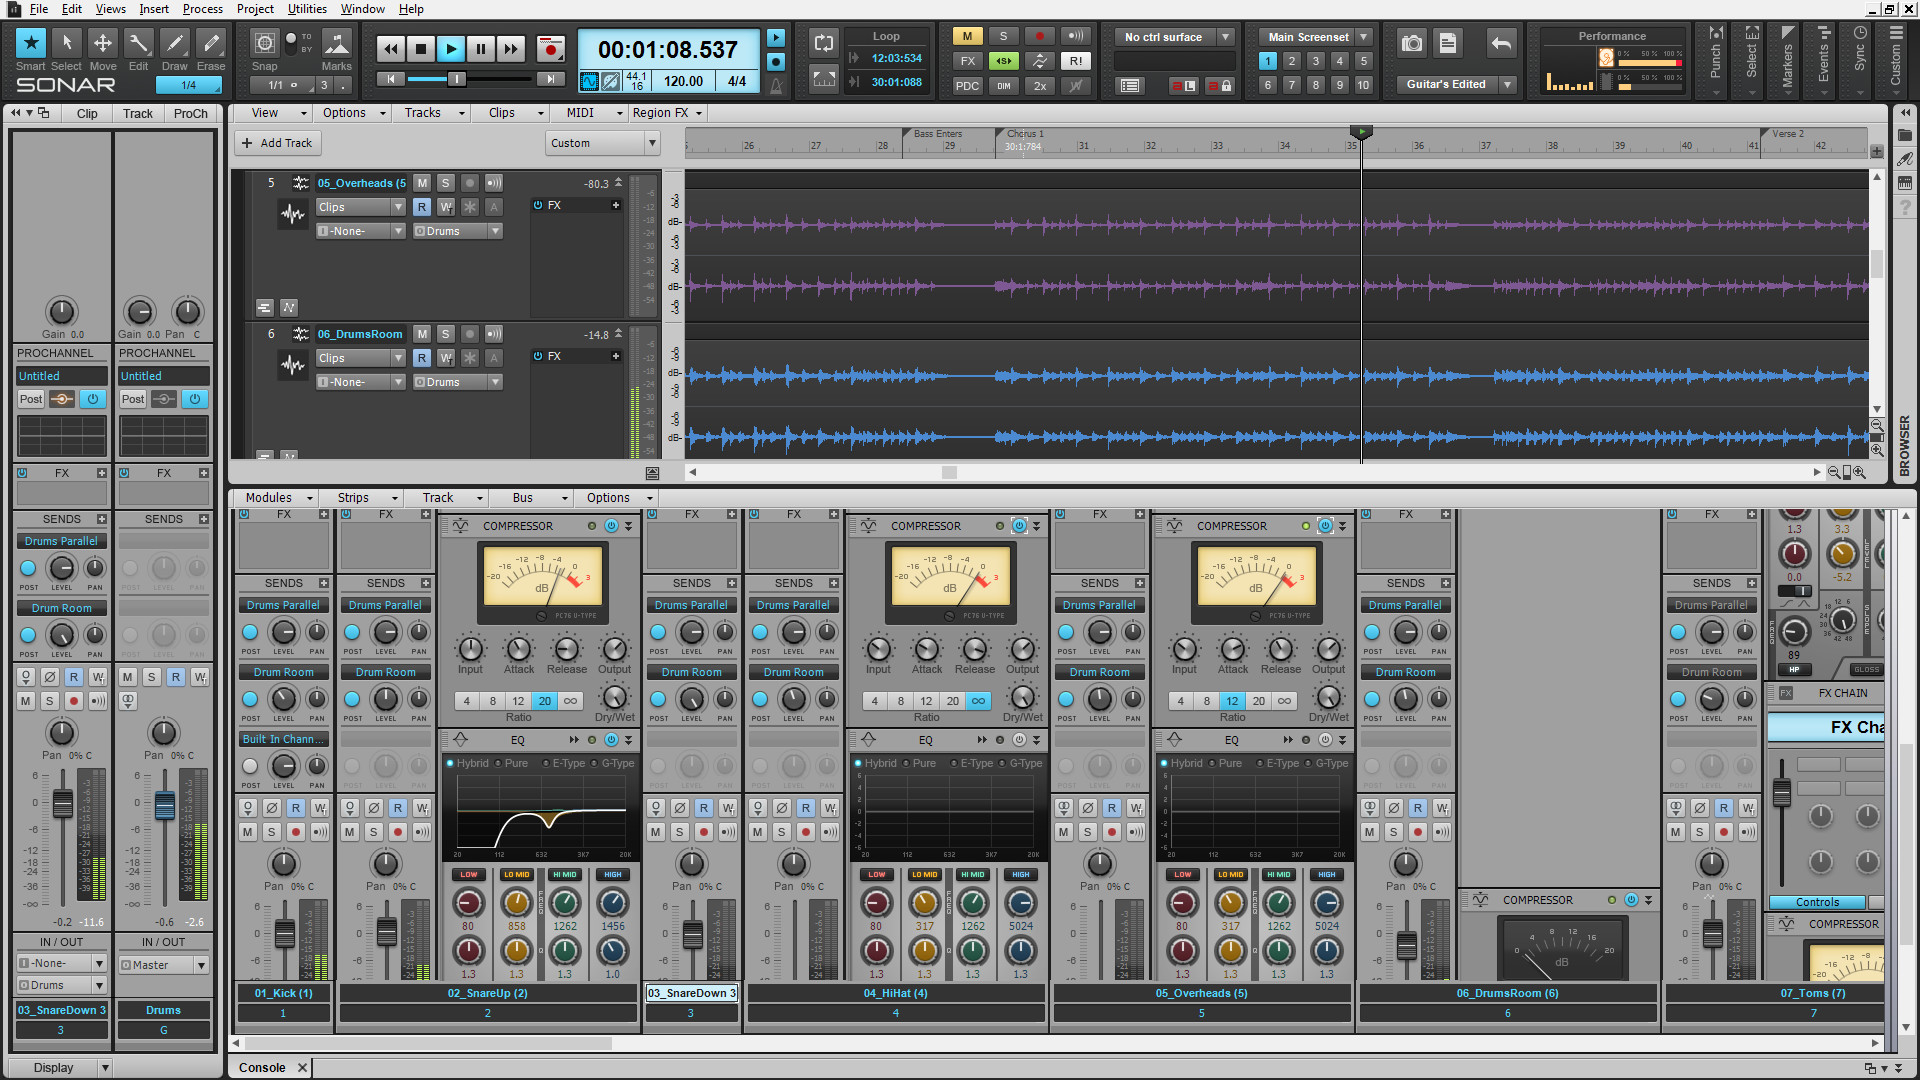Capture a screenset snapshot with the camera icon
The width and height of the screenshot is (1920, 1080).
point(1411,43)
